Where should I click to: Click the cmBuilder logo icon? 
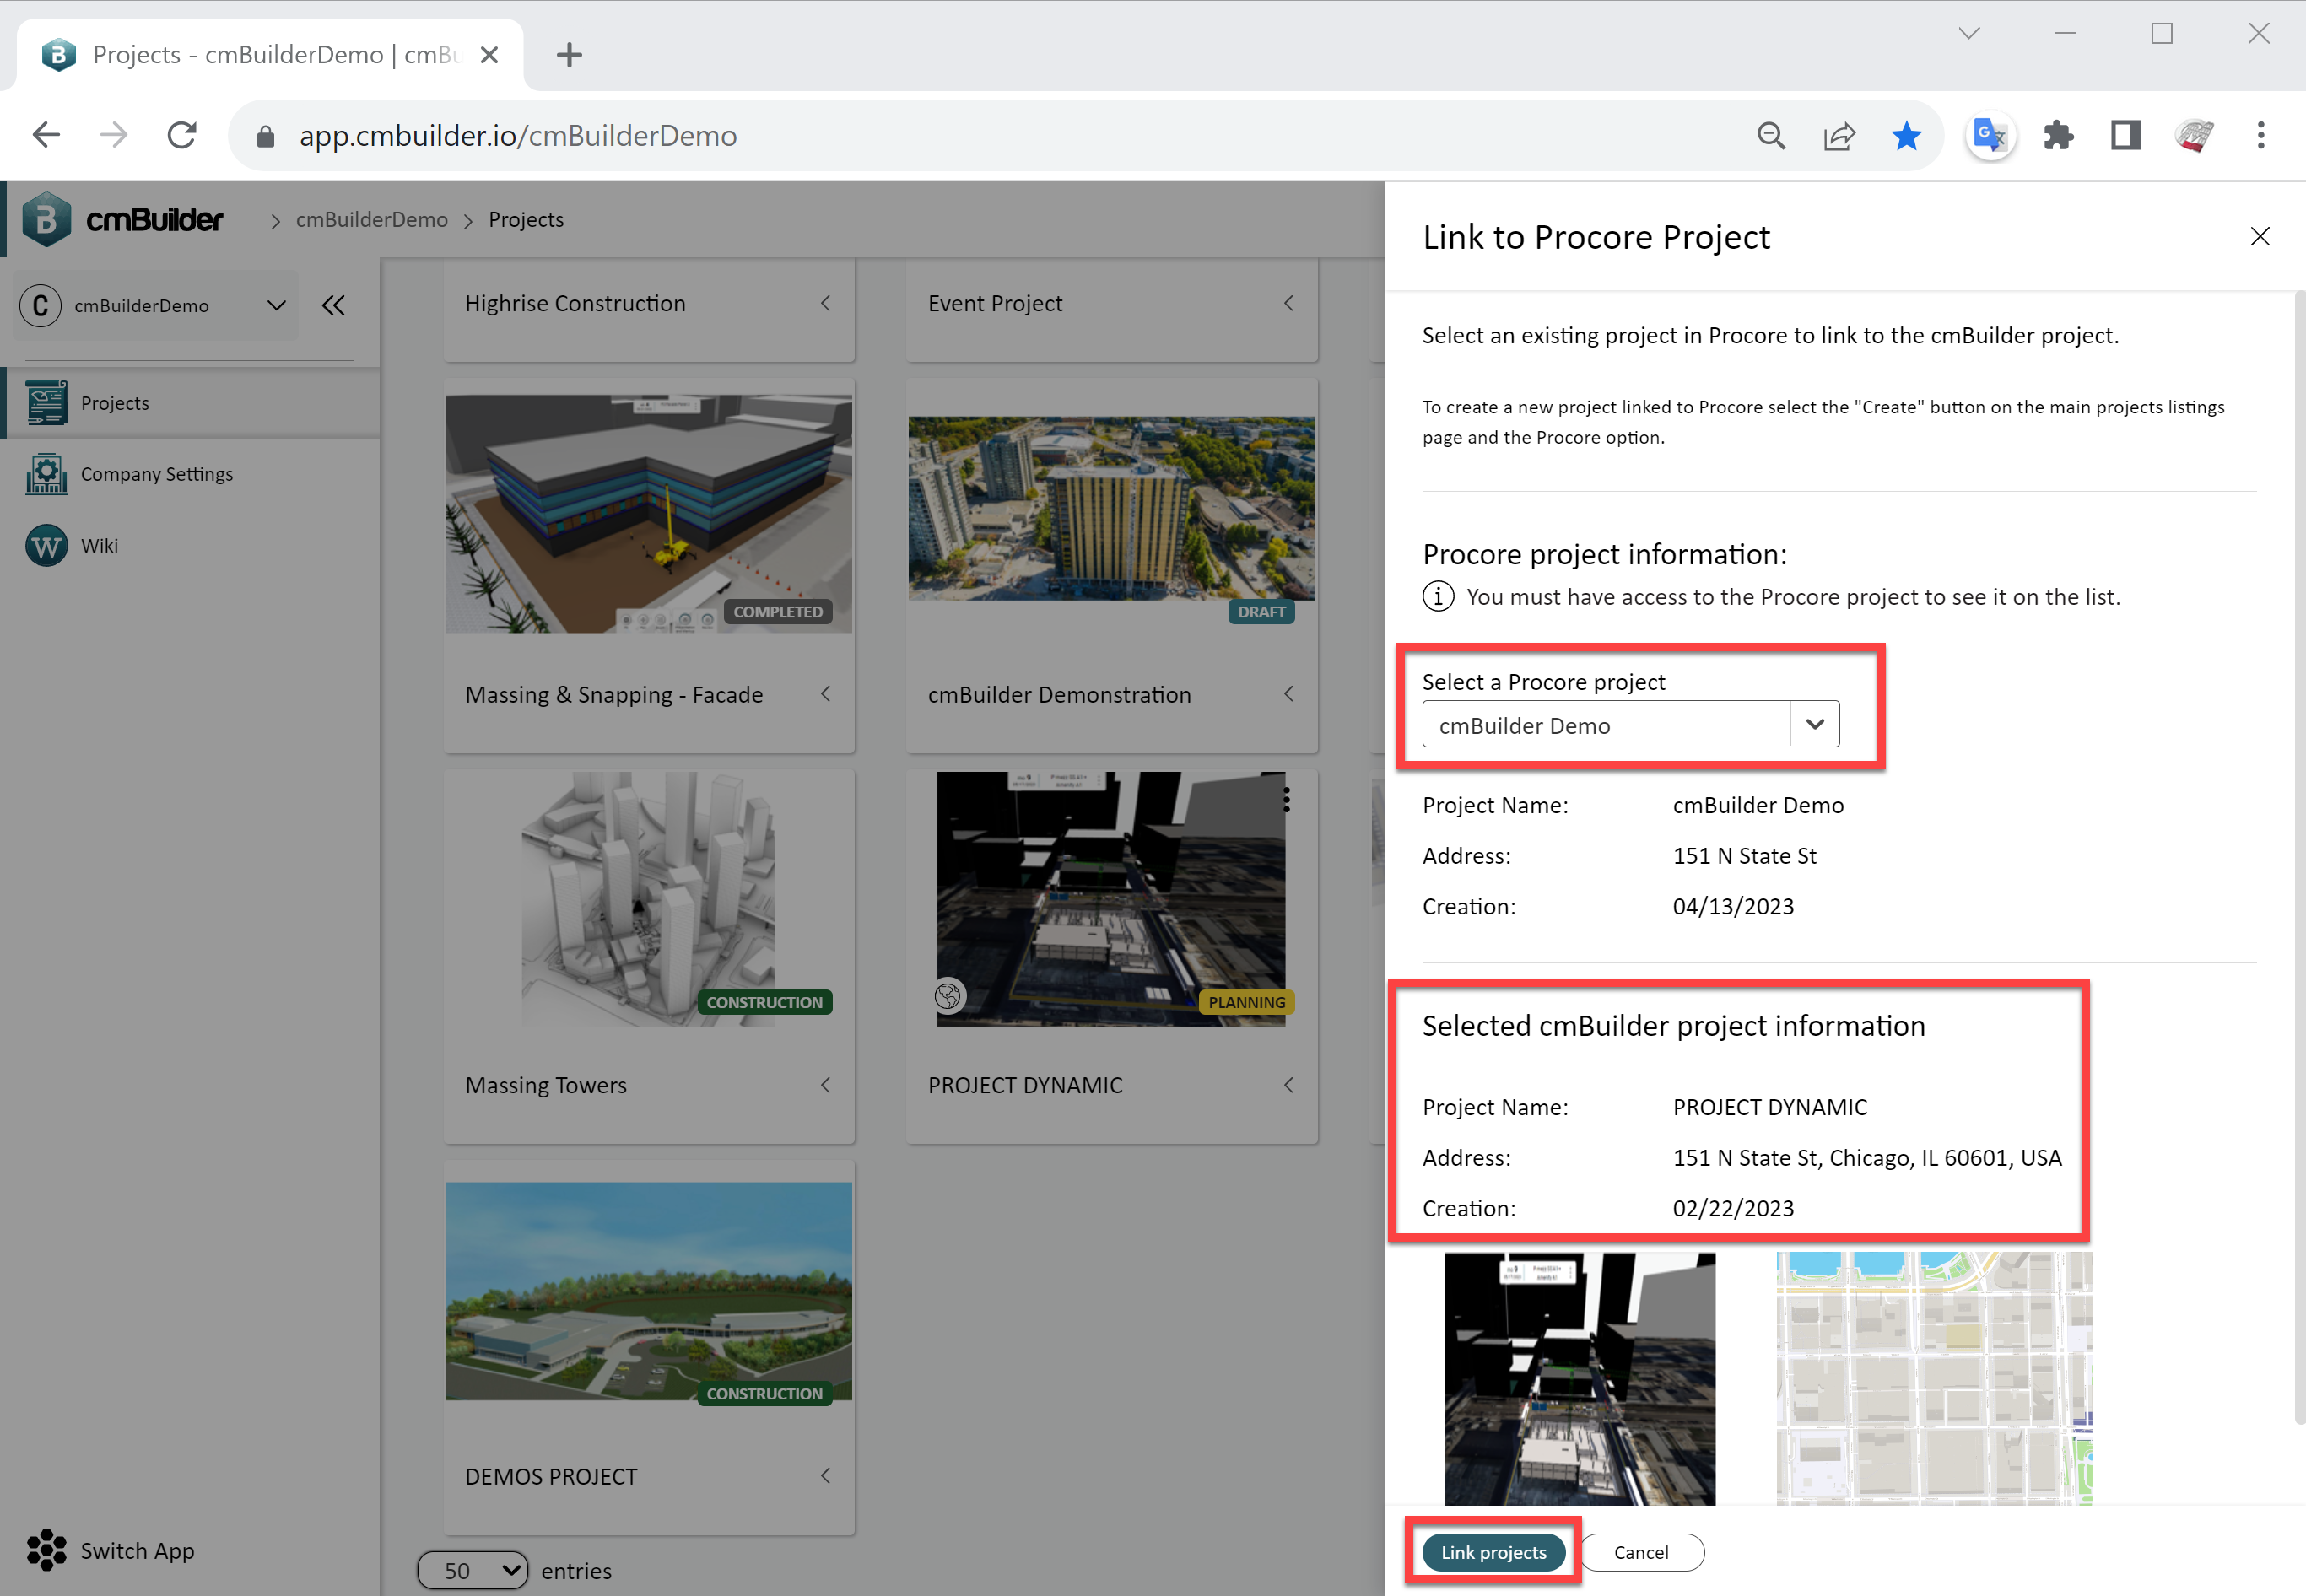(46, 219)
